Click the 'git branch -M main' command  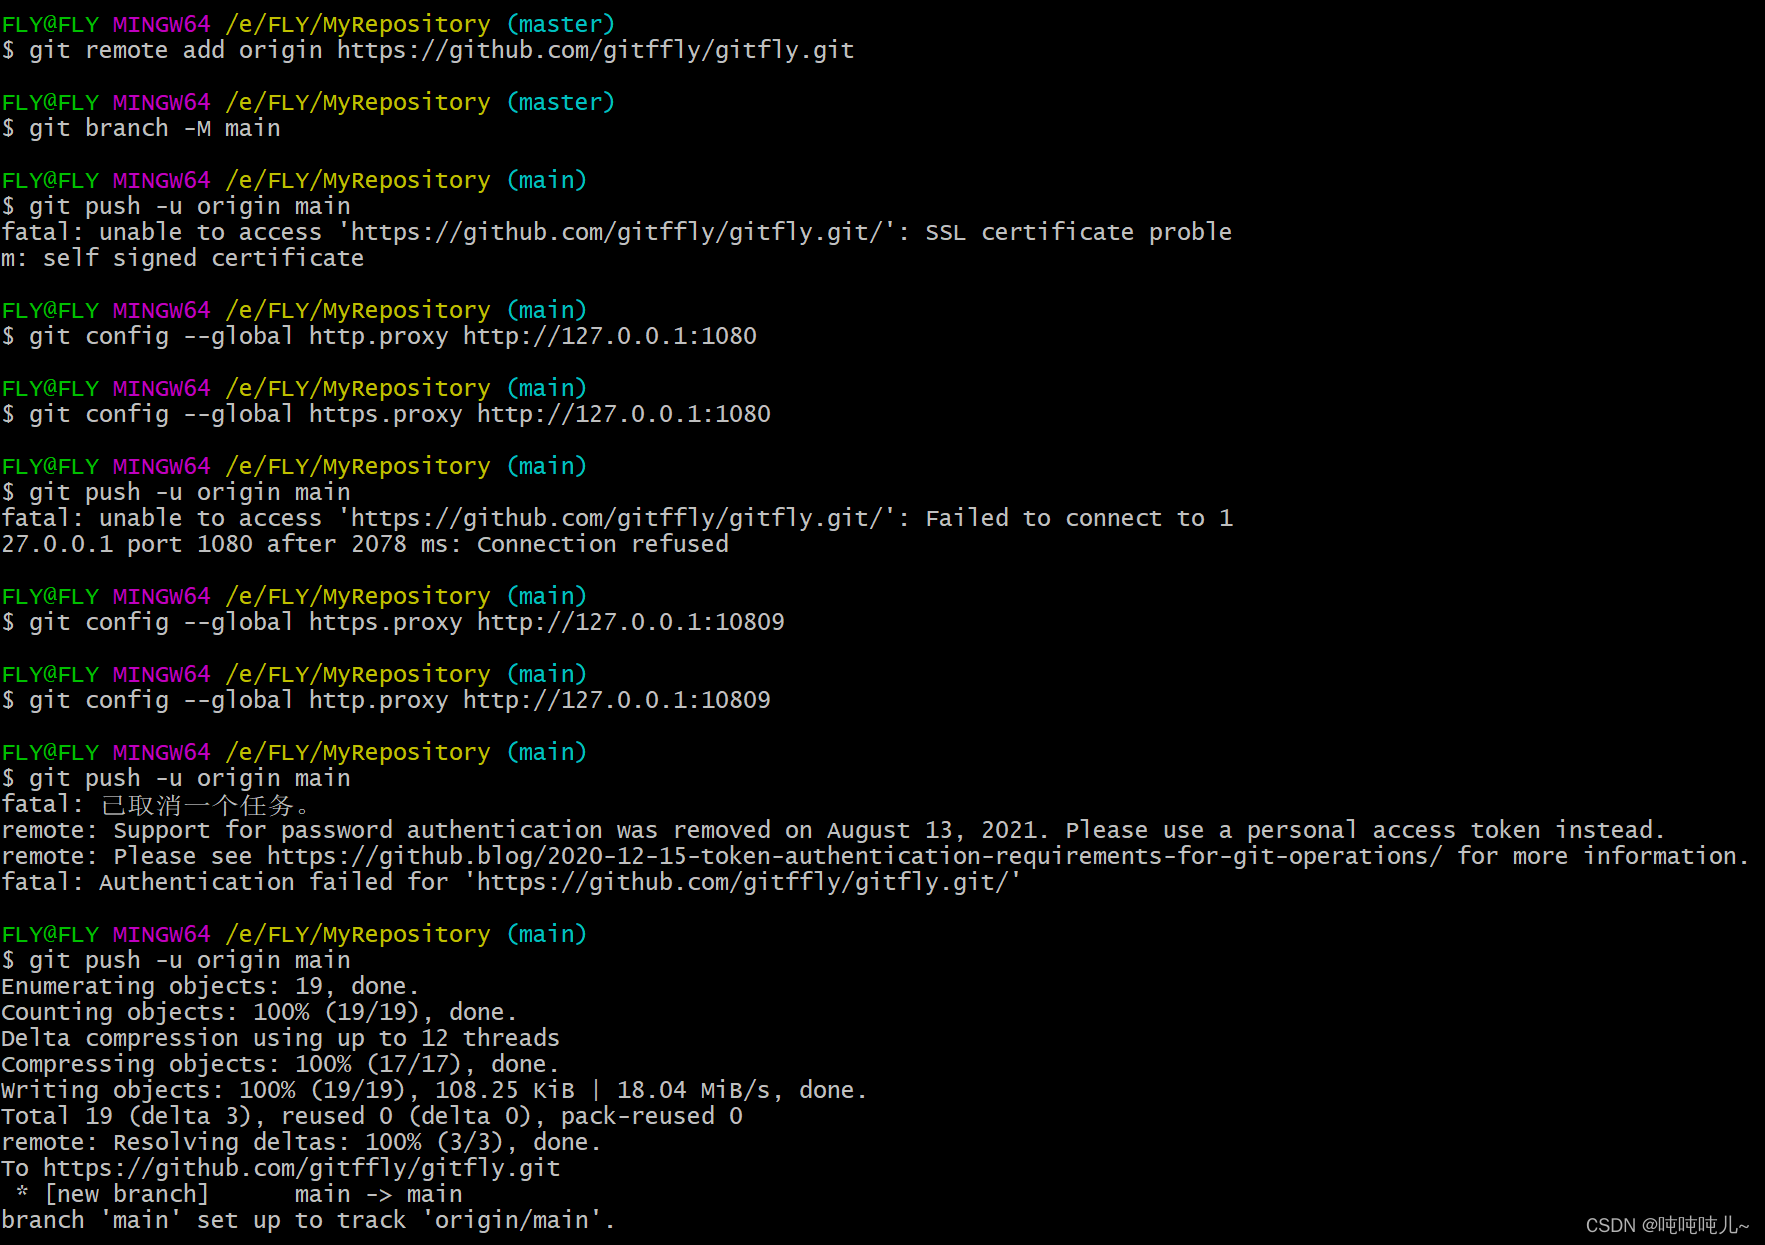tap(141, 128)
